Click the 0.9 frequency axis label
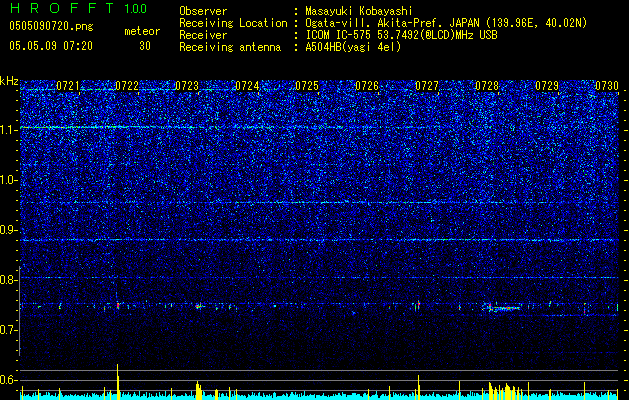This screenshot has width=629, height=400. 9,230
